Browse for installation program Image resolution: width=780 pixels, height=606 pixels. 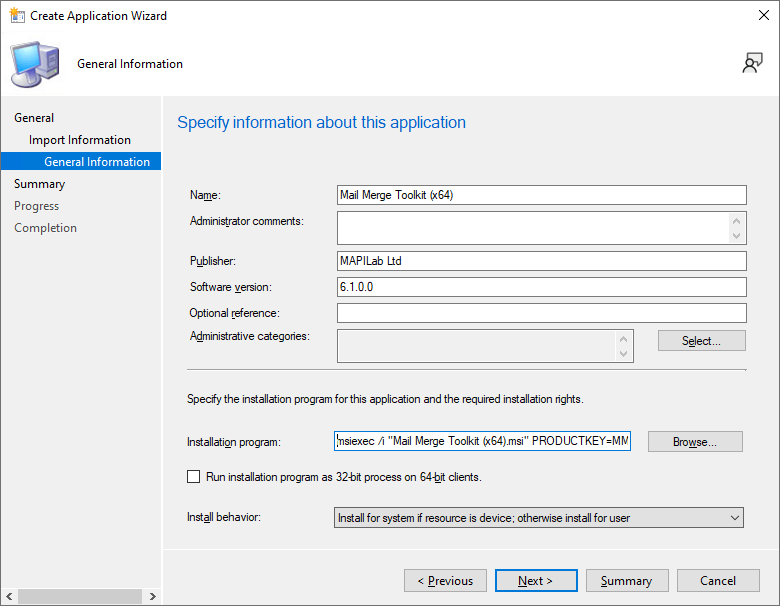point(695,441)
